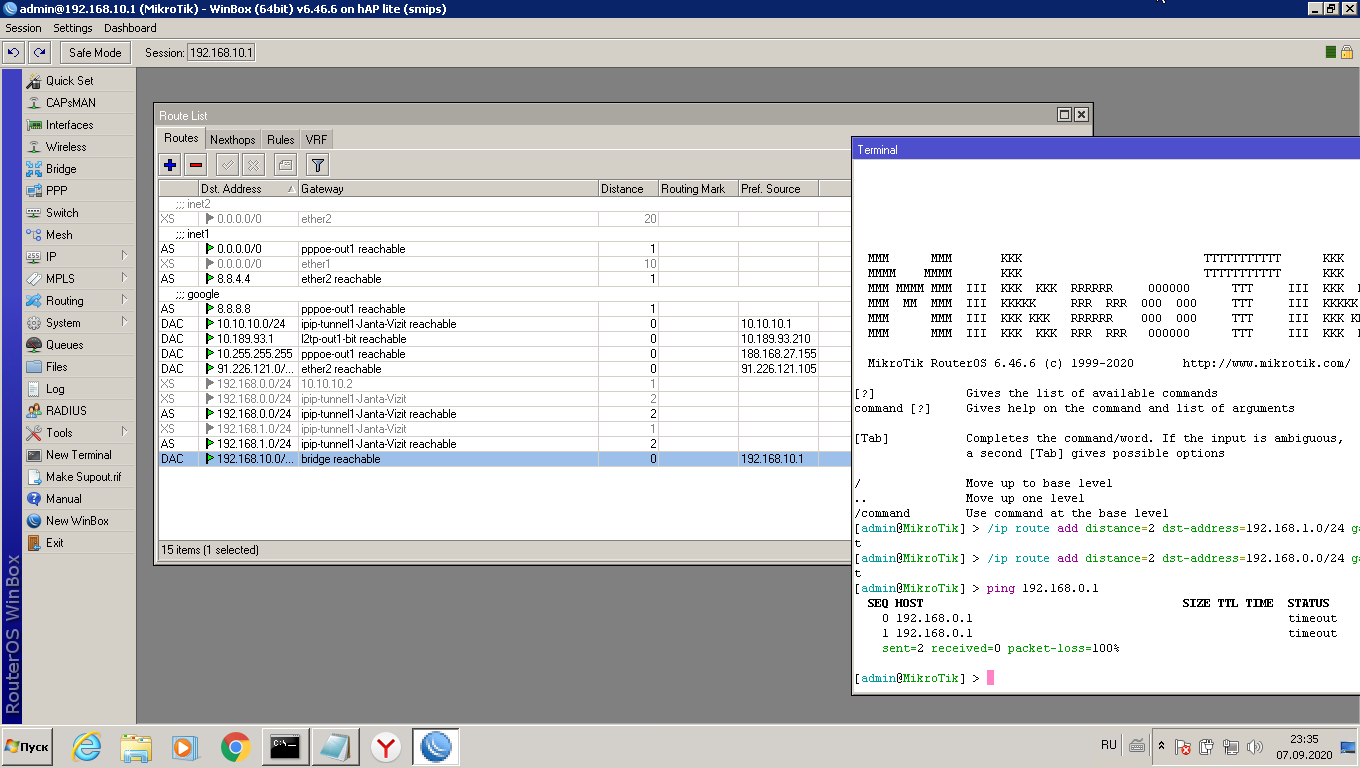Open the command prompt taskbar icon
1360x768 pixels.
pos(286,747)
